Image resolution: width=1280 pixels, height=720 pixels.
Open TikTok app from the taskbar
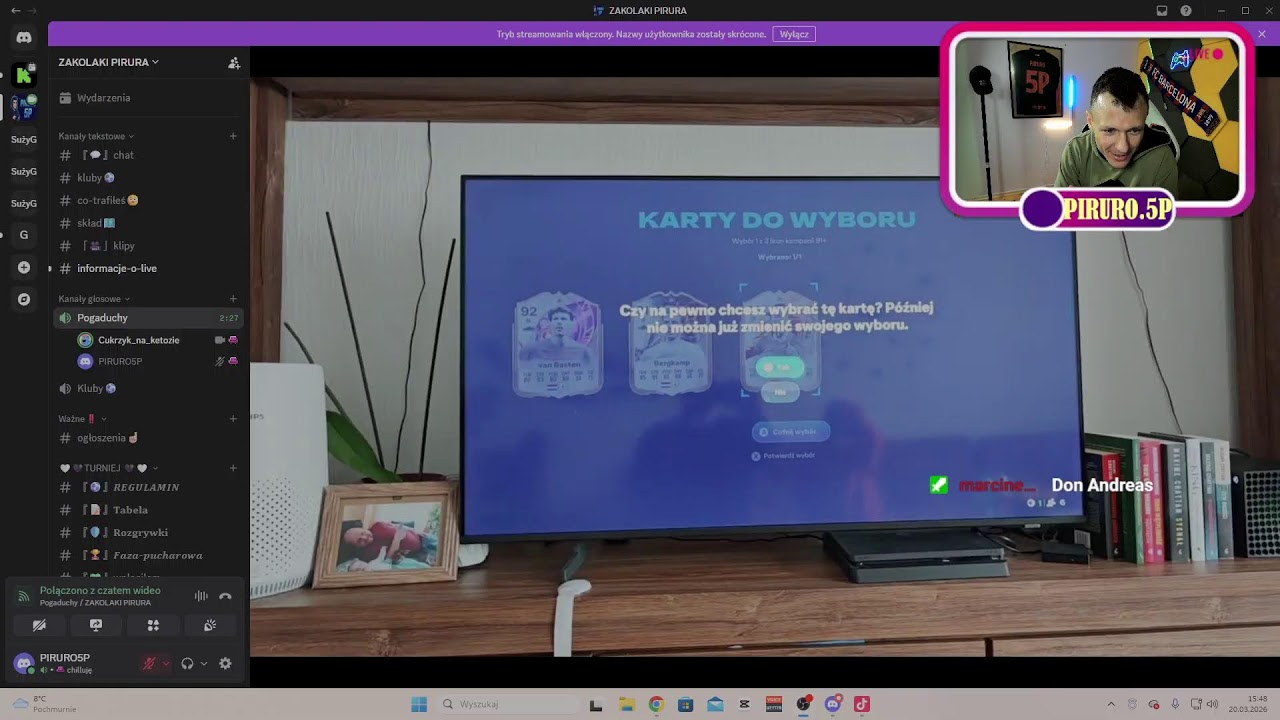862,704
